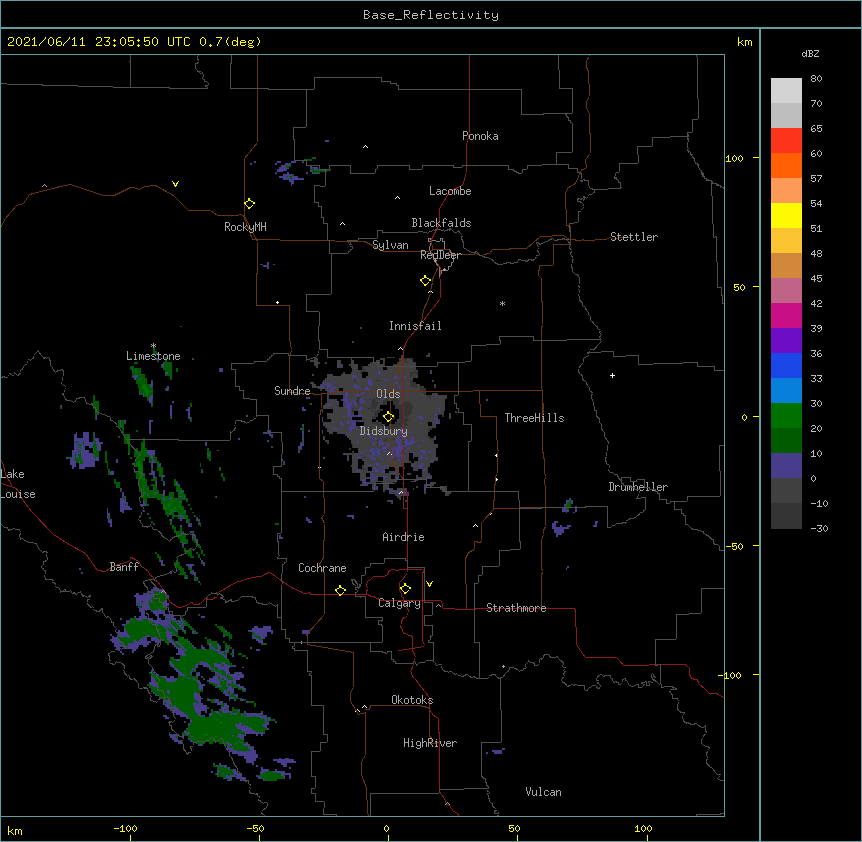Click the RockyMH town label
862x842 pixels.
245,227
